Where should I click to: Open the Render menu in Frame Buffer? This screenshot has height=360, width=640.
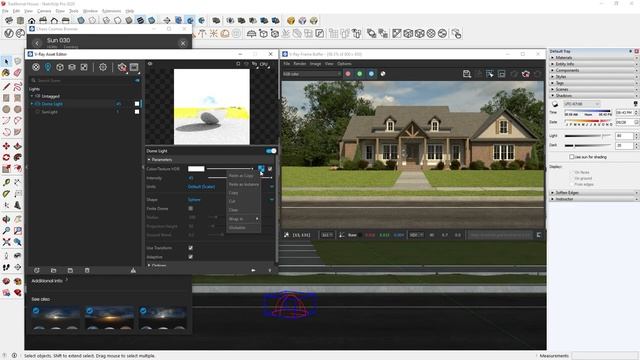pyautogui.click(x=300, y=64)
